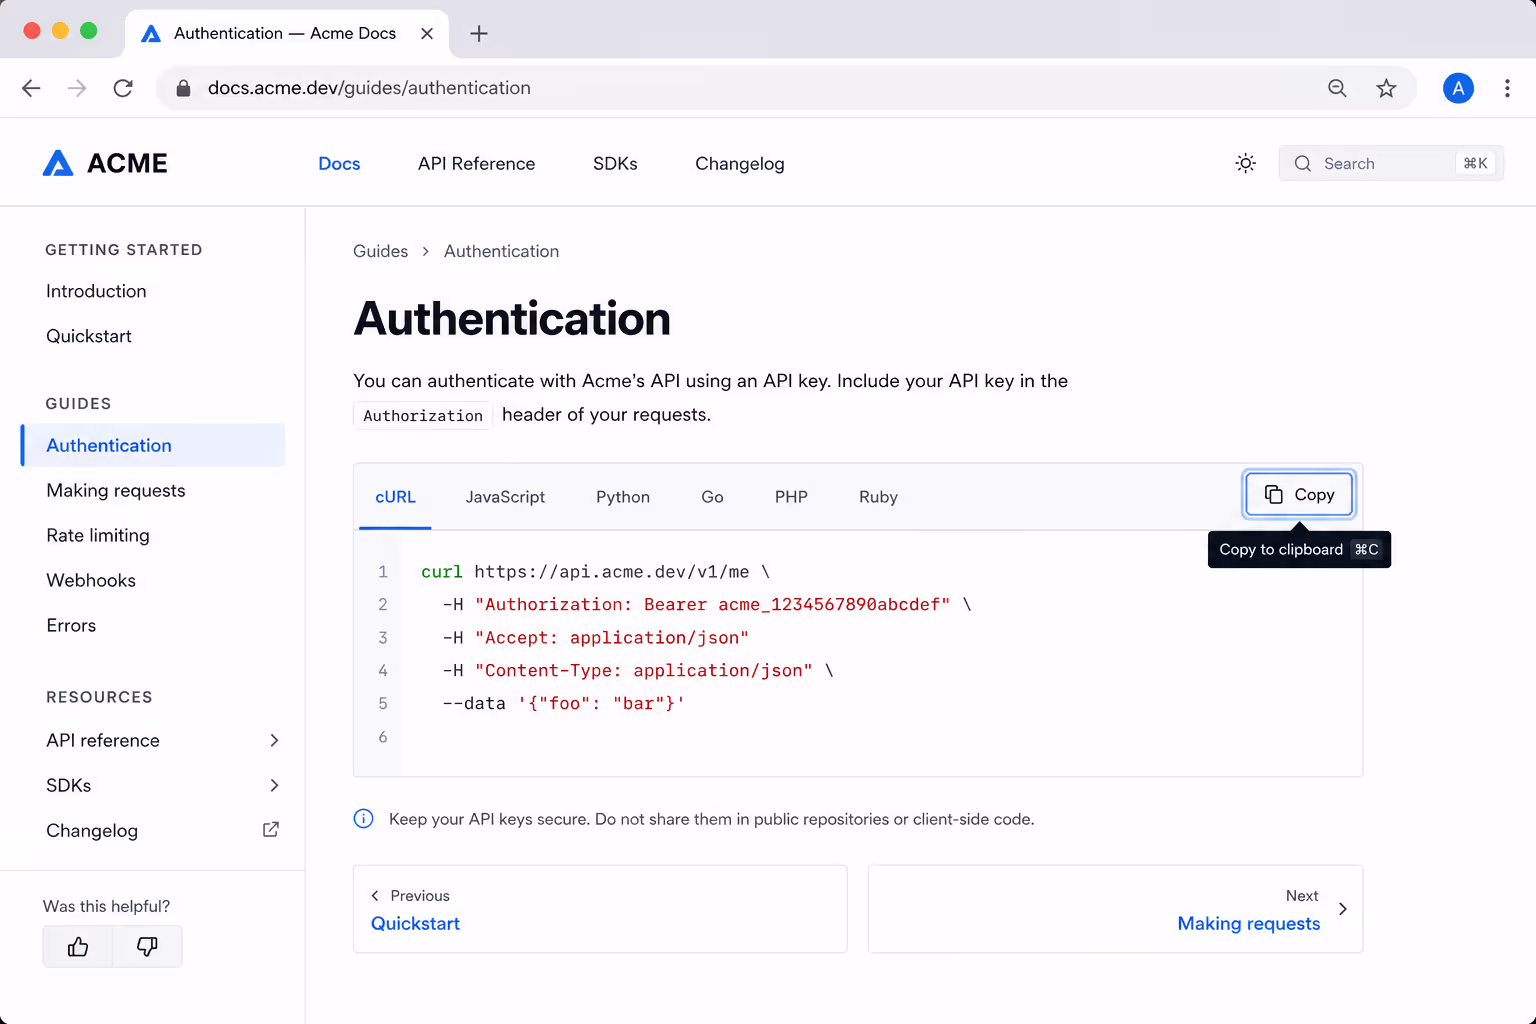Expand SDKs chevron in sidebar
The image size is (1536, 1024).
pos(274,785)
